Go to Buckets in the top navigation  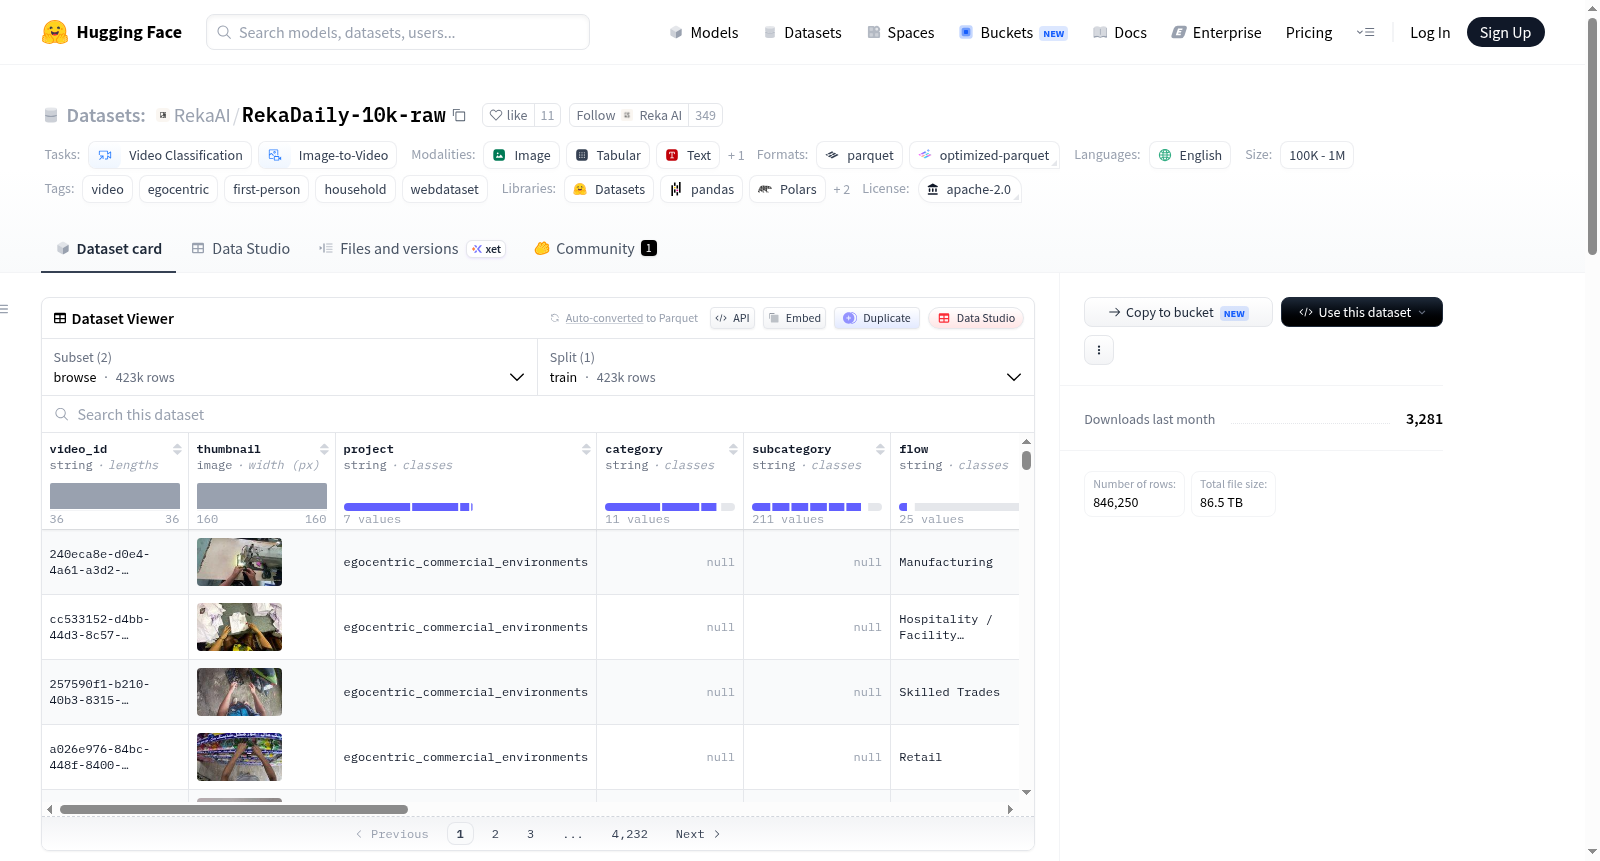pos(1013,32)
